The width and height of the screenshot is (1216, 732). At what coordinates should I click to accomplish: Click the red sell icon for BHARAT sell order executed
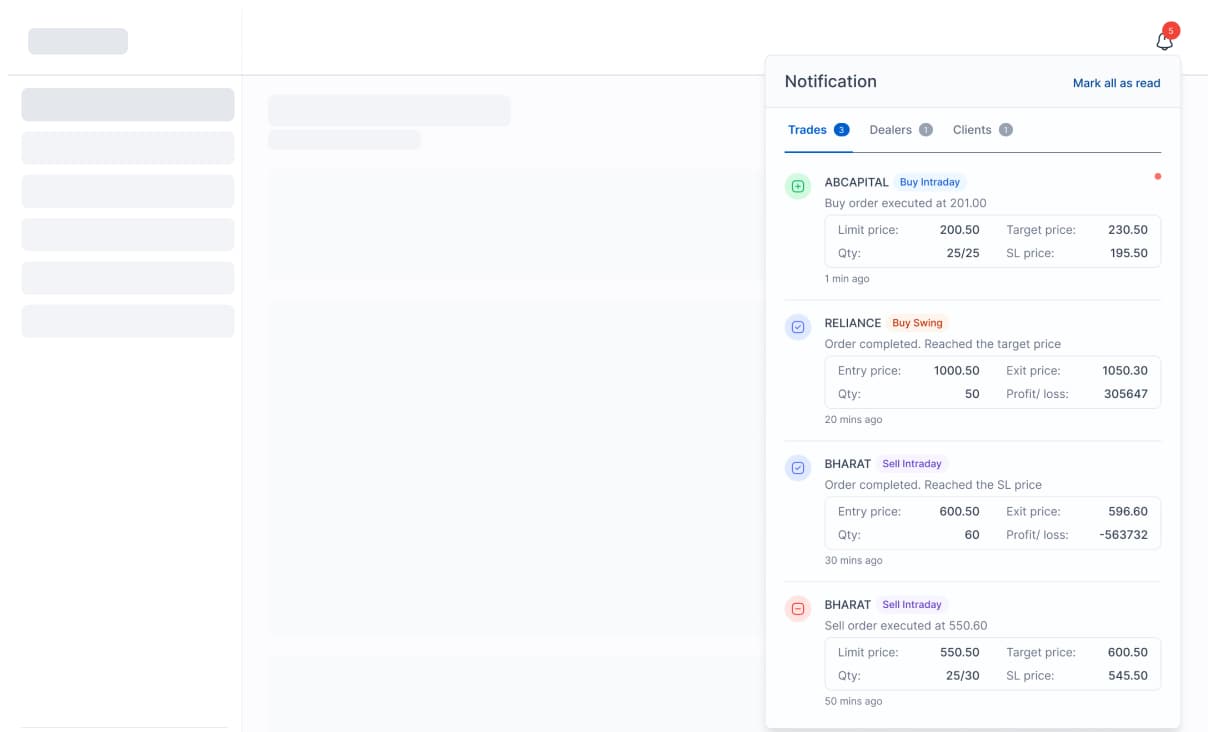(798, 609)
